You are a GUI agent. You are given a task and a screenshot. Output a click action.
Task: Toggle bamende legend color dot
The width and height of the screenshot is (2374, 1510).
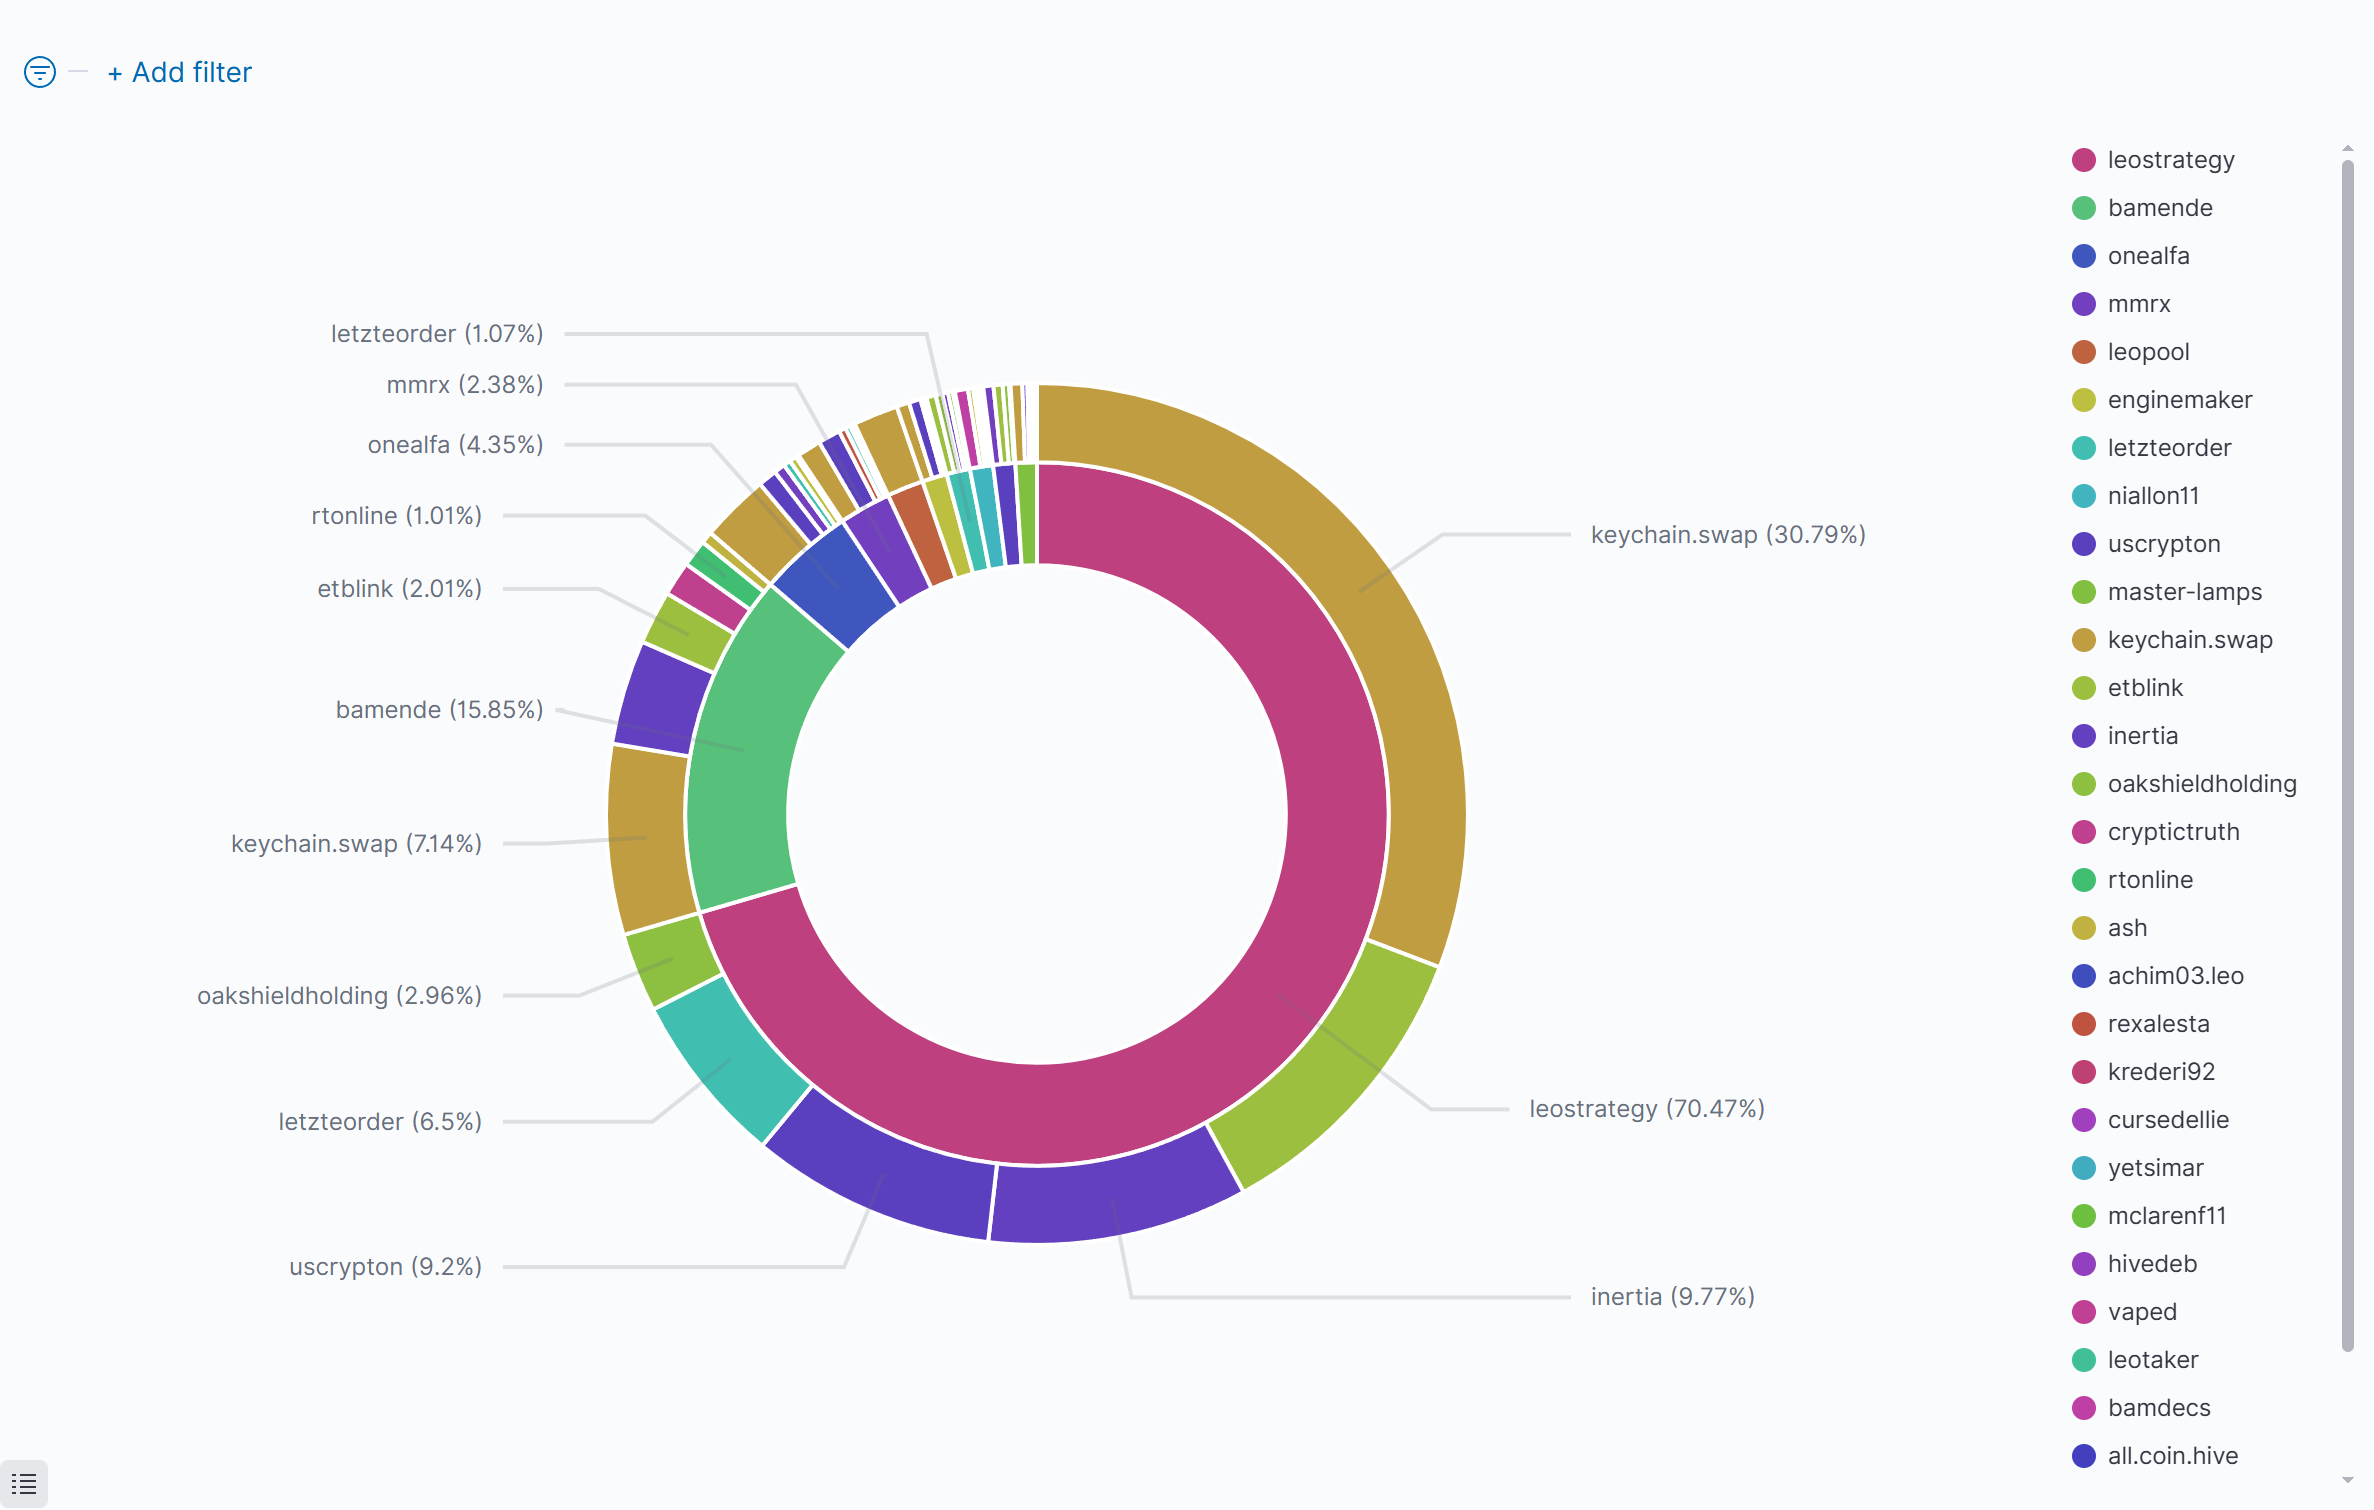2084,208
